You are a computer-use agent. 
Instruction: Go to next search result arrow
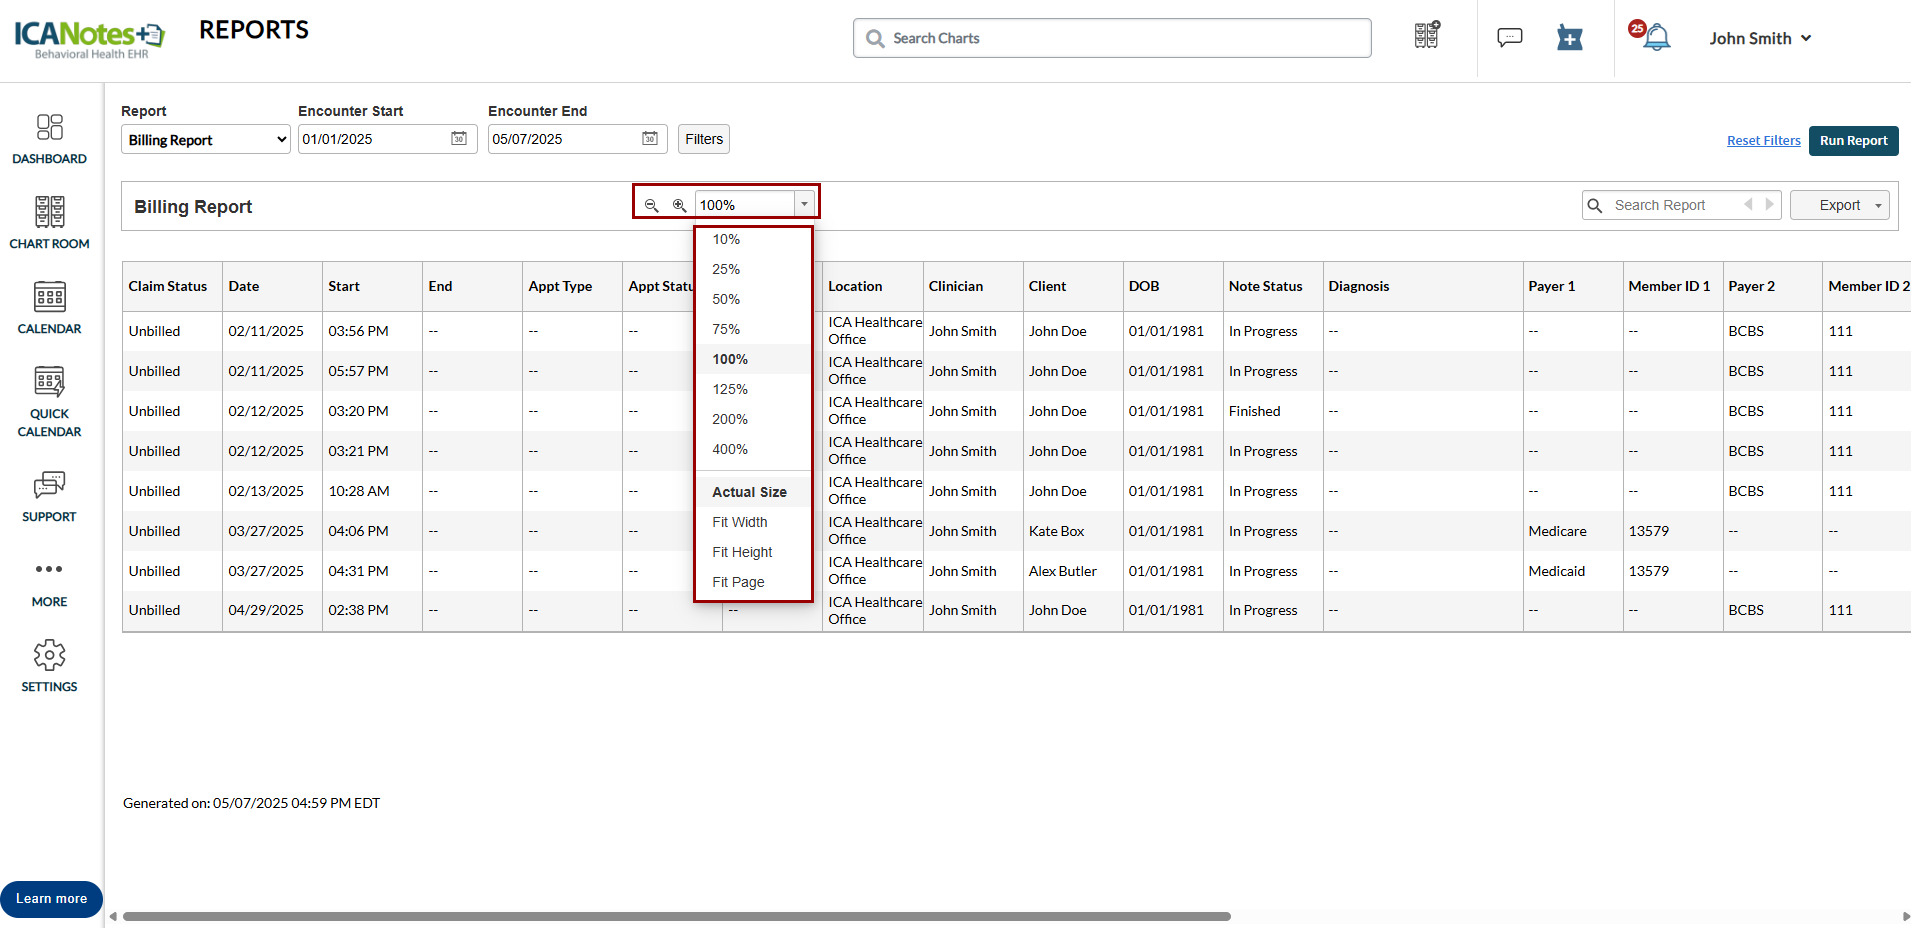(1769, 204)
